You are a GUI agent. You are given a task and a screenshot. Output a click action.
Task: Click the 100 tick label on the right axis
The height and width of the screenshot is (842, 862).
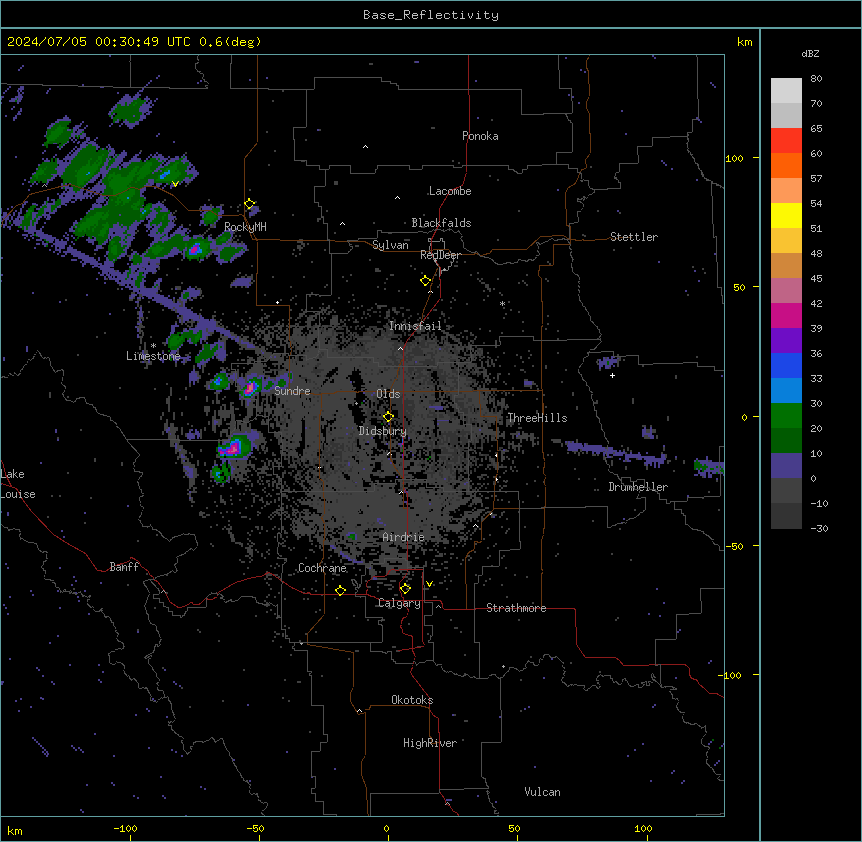[734, 158]
